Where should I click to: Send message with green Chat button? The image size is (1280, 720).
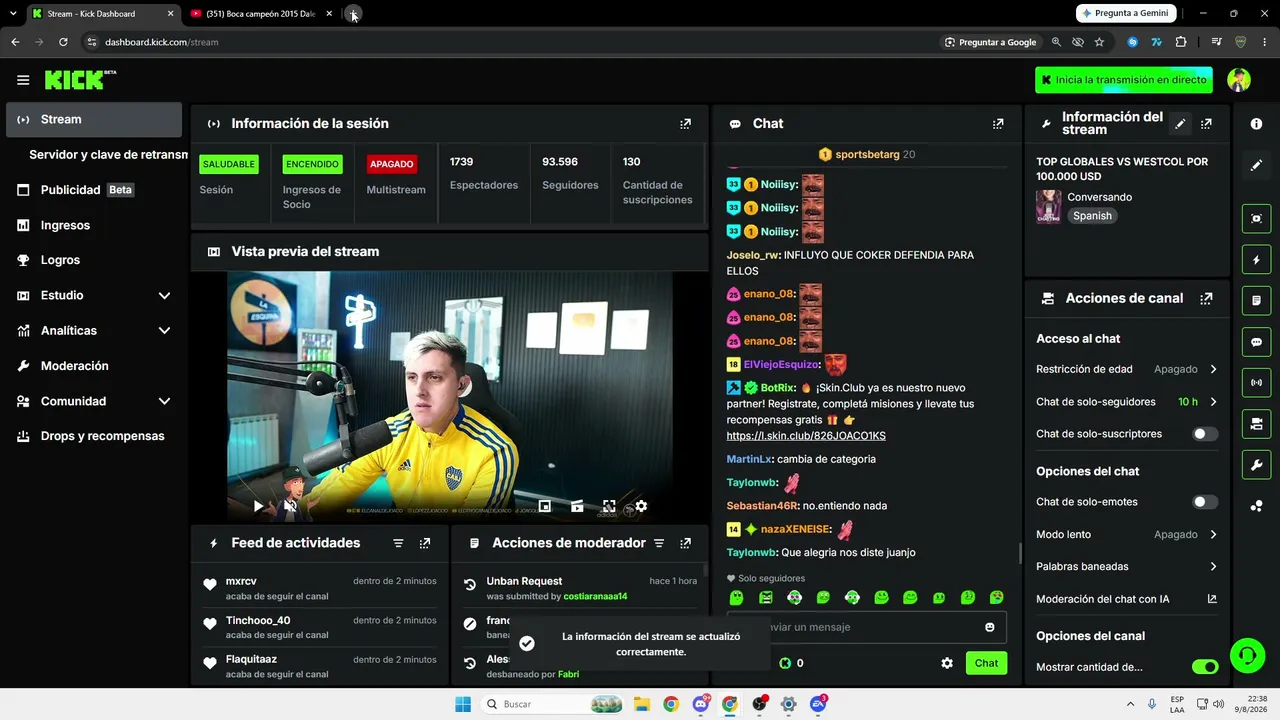(x=986, y=663)
